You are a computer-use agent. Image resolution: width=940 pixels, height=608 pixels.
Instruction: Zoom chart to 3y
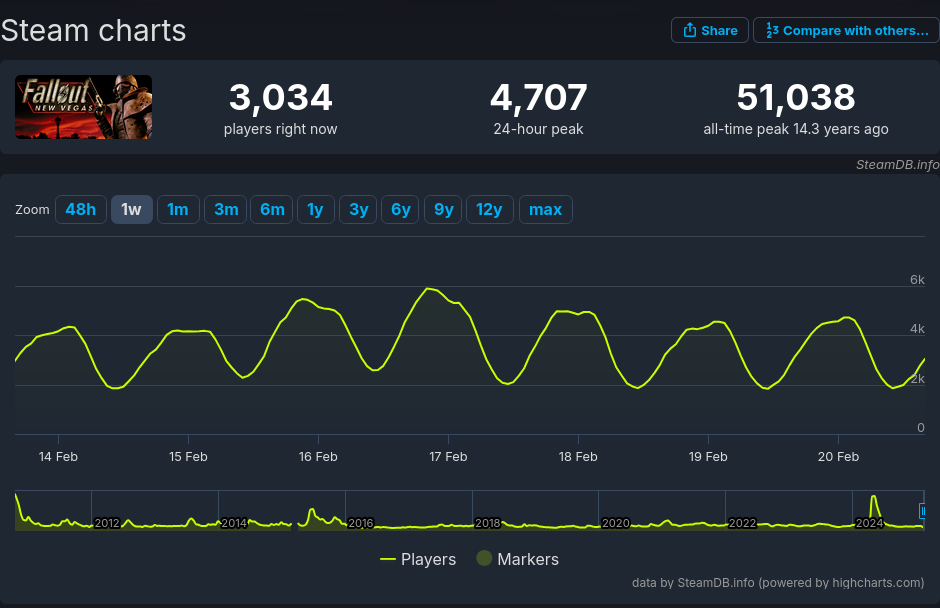(x=358, y=210)
